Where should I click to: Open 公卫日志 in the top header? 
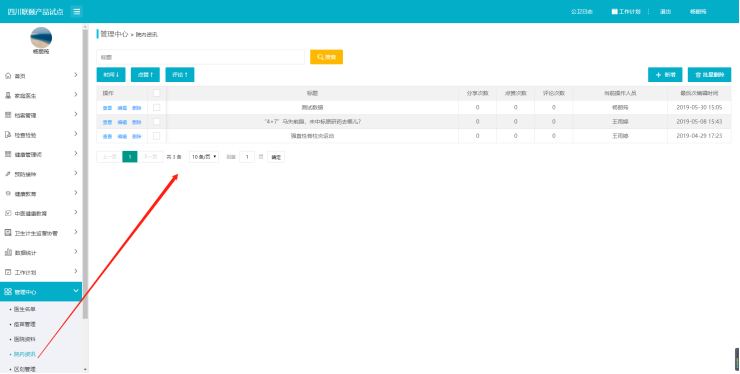(x=582, y=12)
